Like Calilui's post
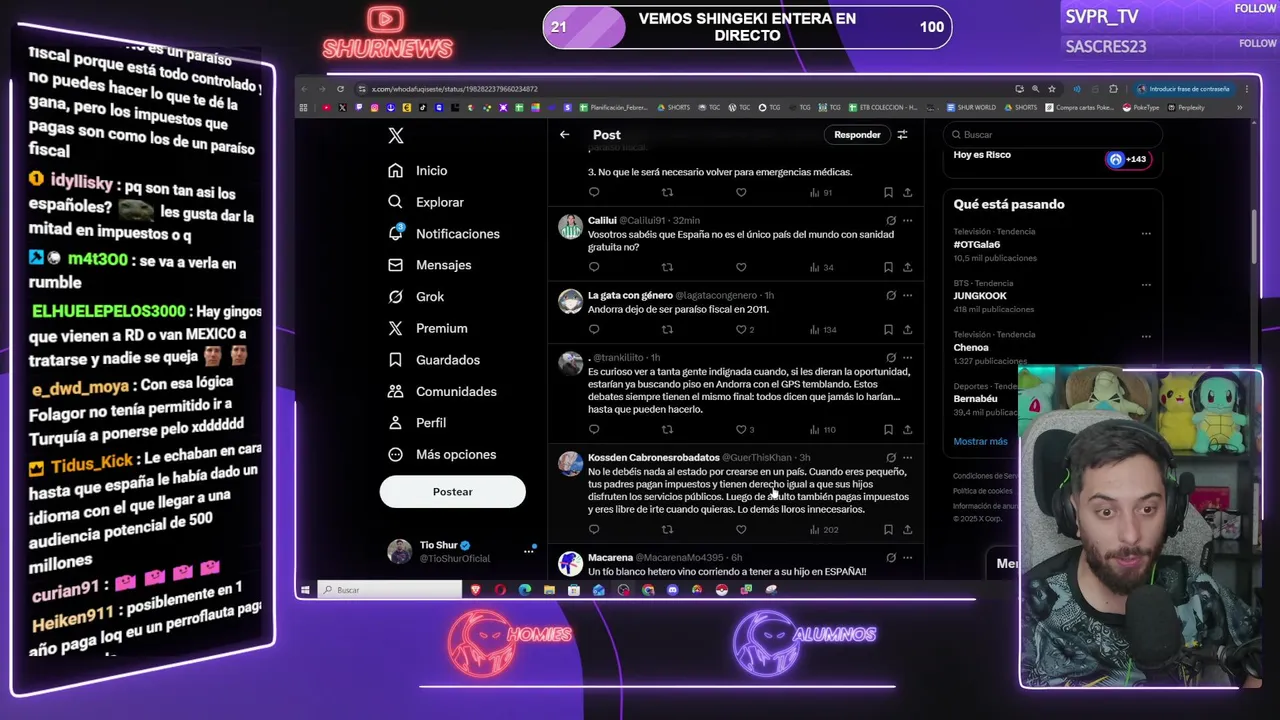This screenshot has height=720, width=1280. 741,267
